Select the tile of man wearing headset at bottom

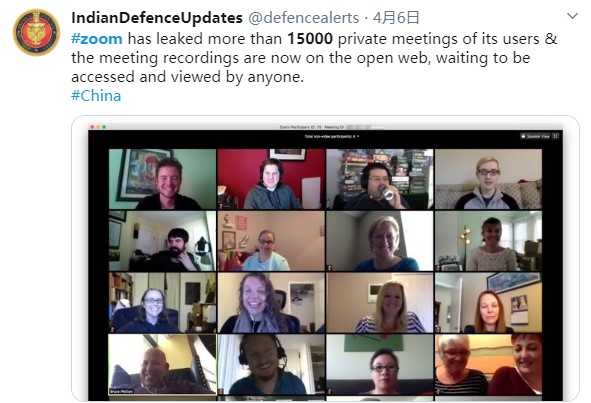271,365
